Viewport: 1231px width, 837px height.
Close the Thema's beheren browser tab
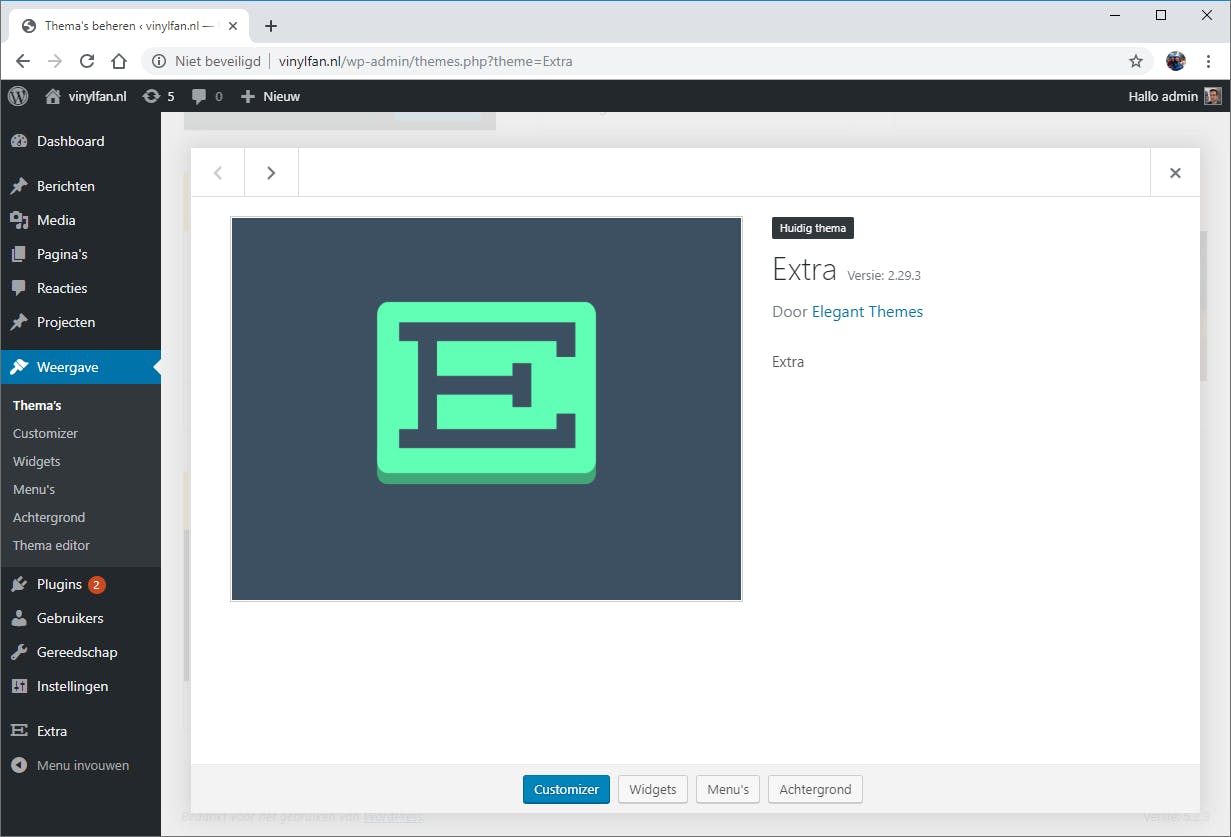click(x=233, y=26)
